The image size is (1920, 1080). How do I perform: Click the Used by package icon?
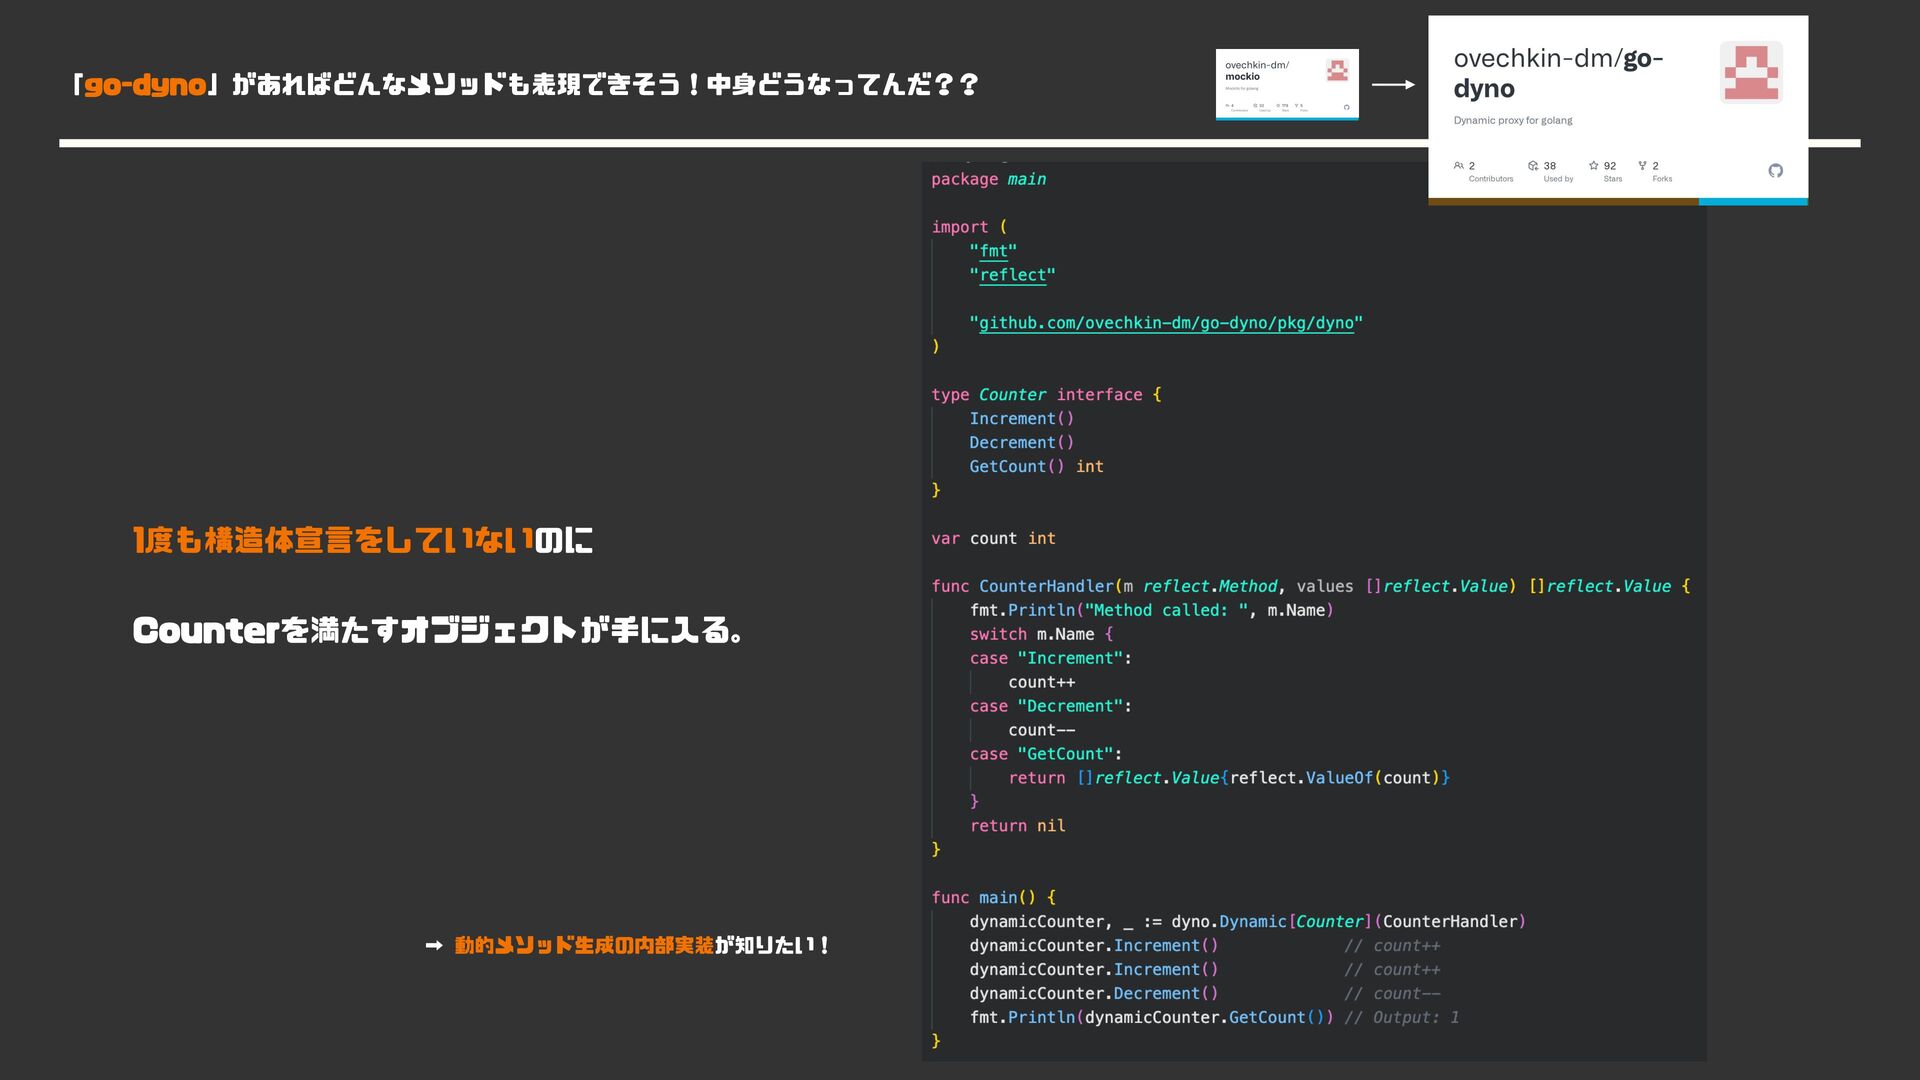point(1533,166)
